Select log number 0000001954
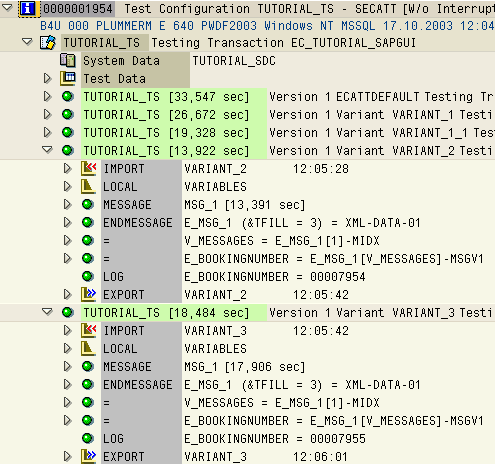The image size is (495, 464). (78, 9)
